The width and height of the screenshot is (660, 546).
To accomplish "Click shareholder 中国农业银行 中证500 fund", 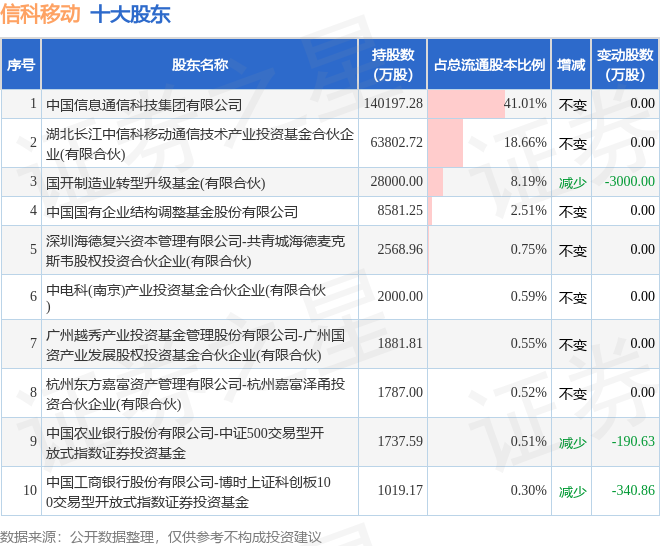I will click(185, 442).
